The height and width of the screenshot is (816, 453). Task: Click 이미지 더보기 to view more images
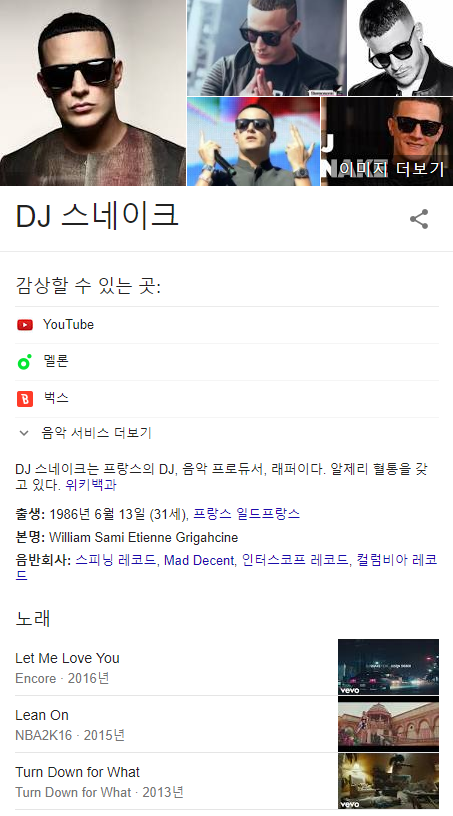[391, 169]
